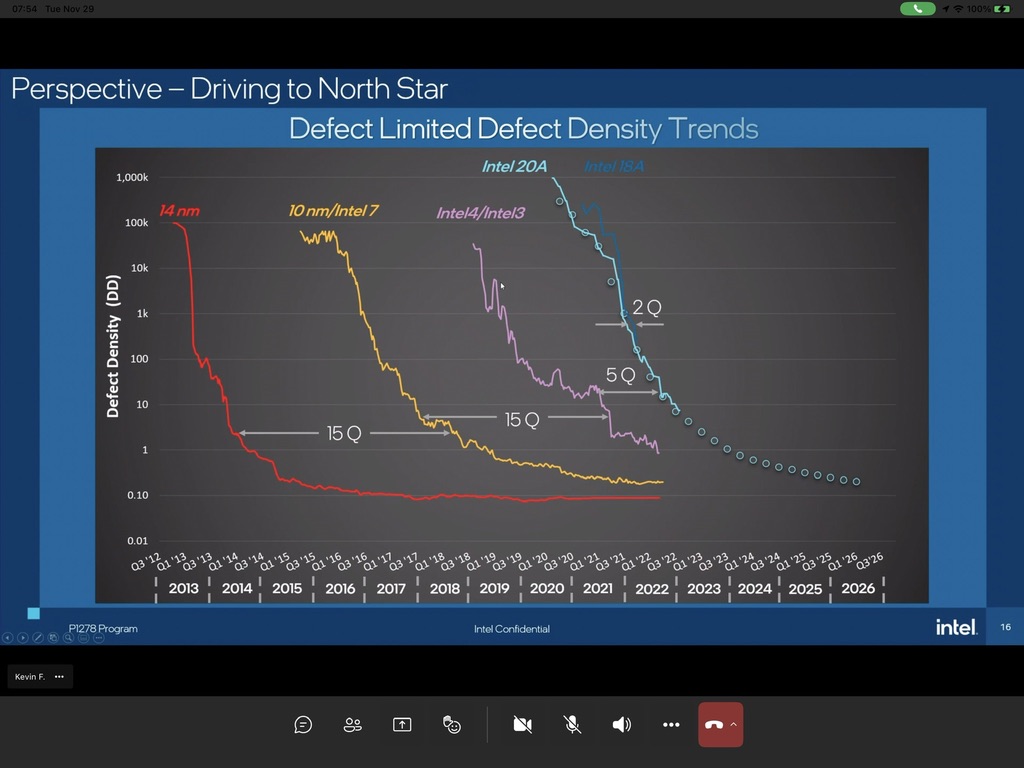
Task: Toggle slideshow subtitles button
Action: click(82, 637)
